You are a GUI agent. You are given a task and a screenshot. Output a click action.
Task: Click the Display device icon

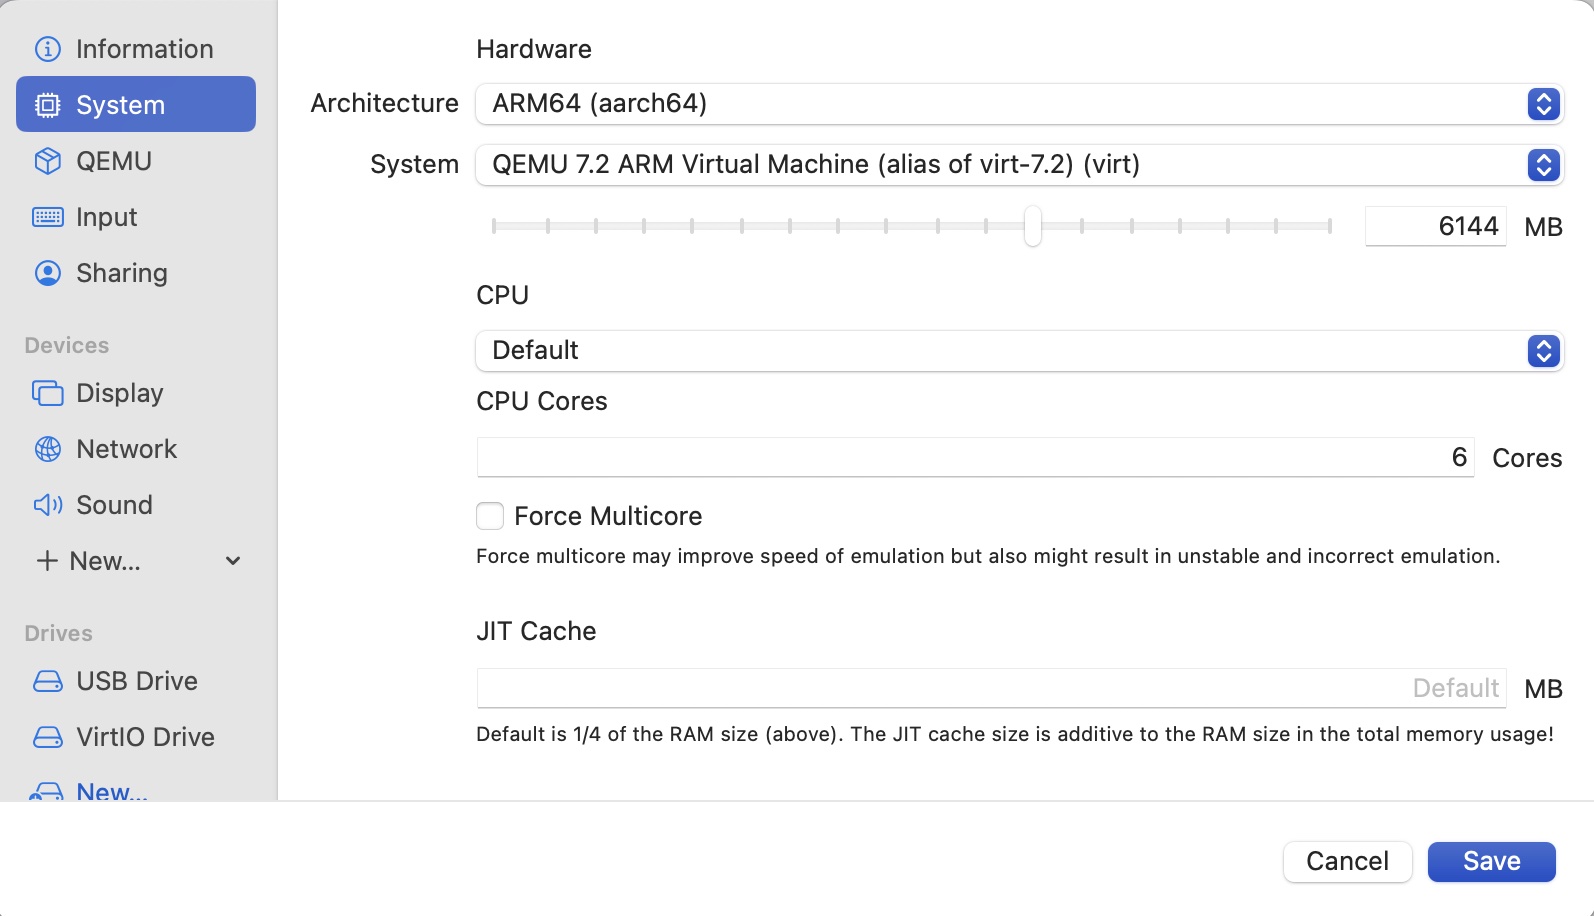tap(48, 393)
